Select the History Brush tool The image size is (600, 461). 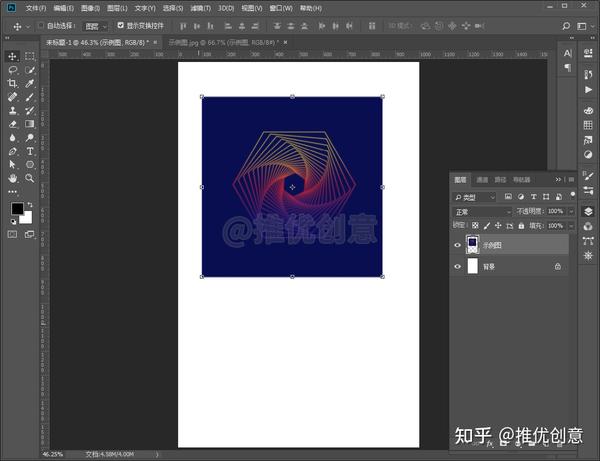29,111
